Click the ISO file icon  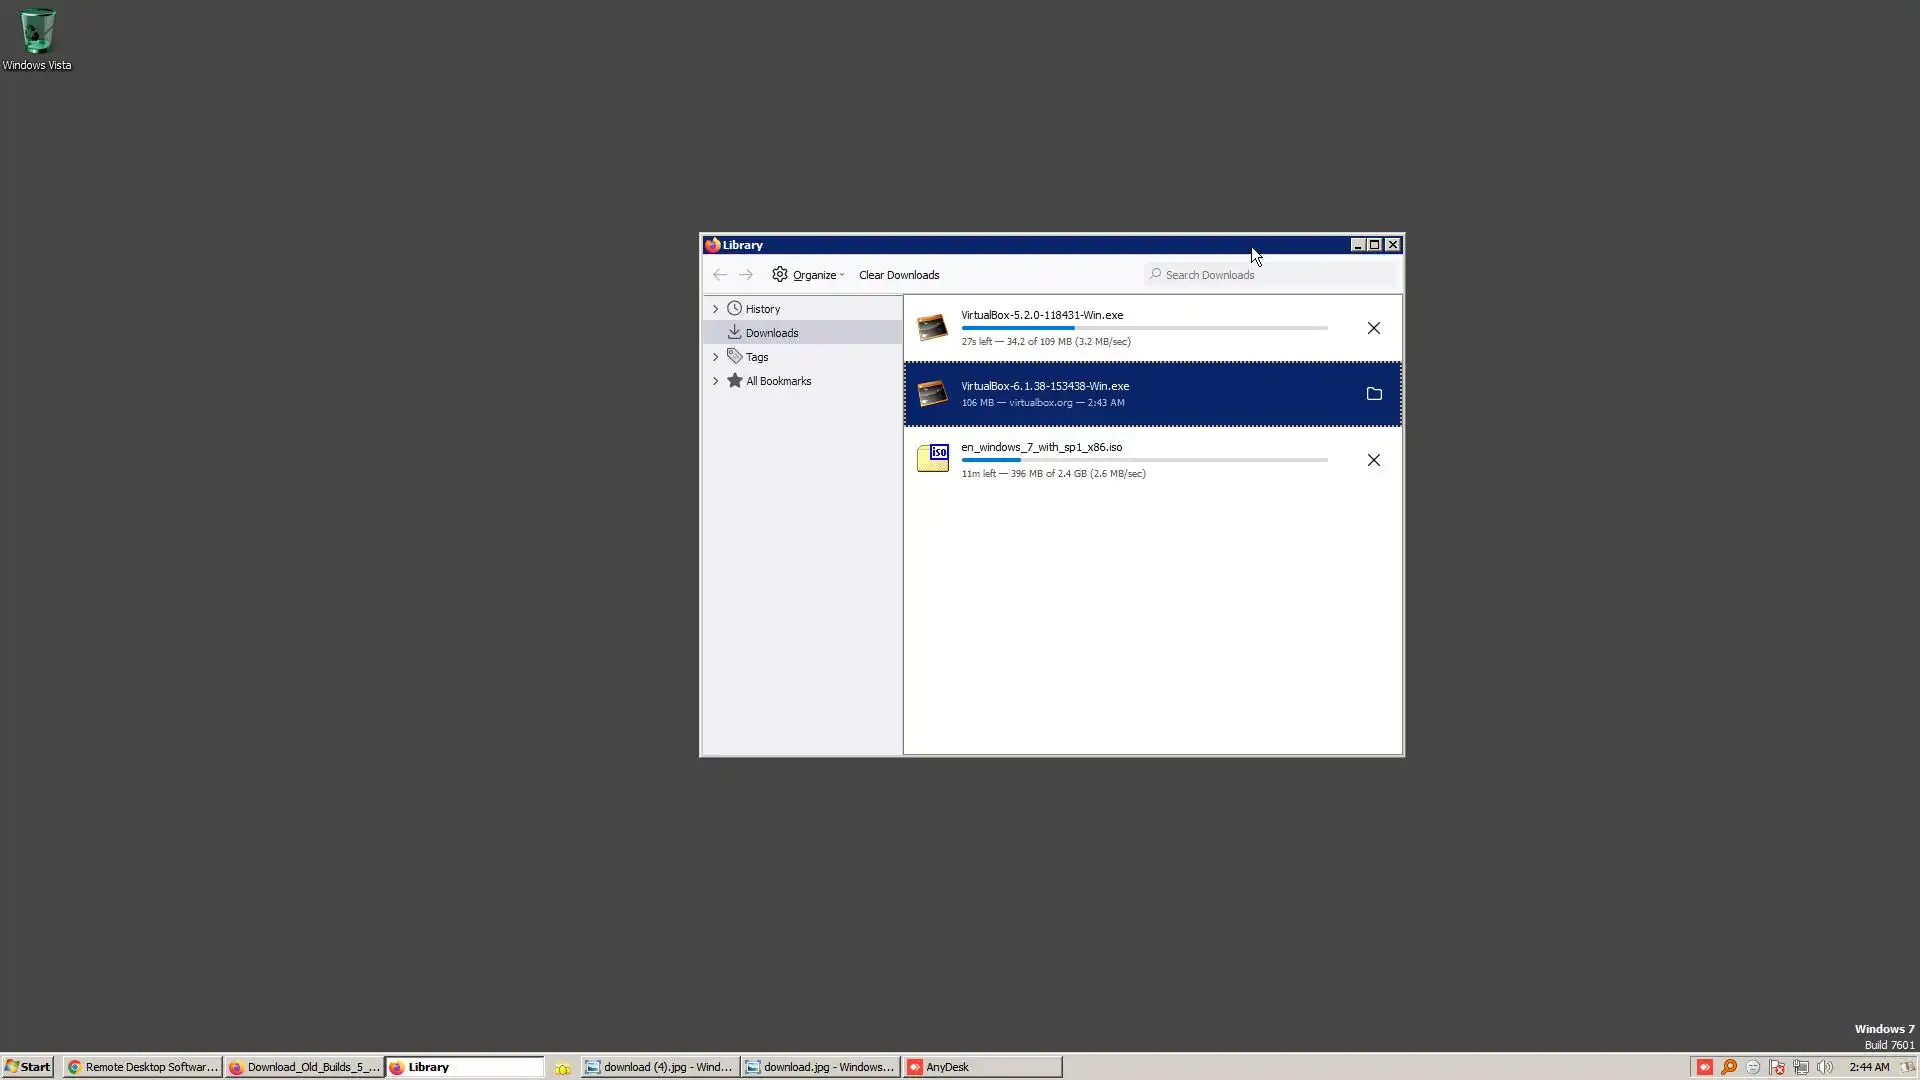tap(932, 459)
